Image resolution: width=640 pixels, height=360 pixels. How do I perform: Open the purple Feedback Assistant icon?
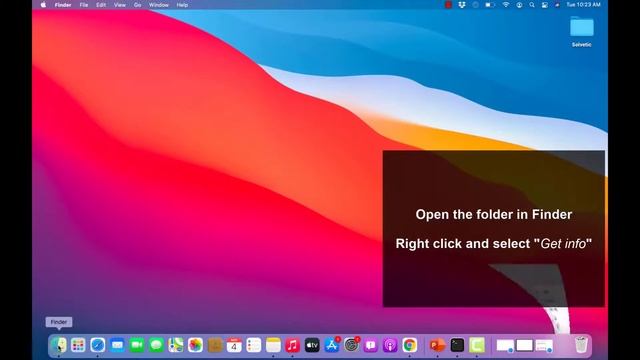click(x=371, y=345)
